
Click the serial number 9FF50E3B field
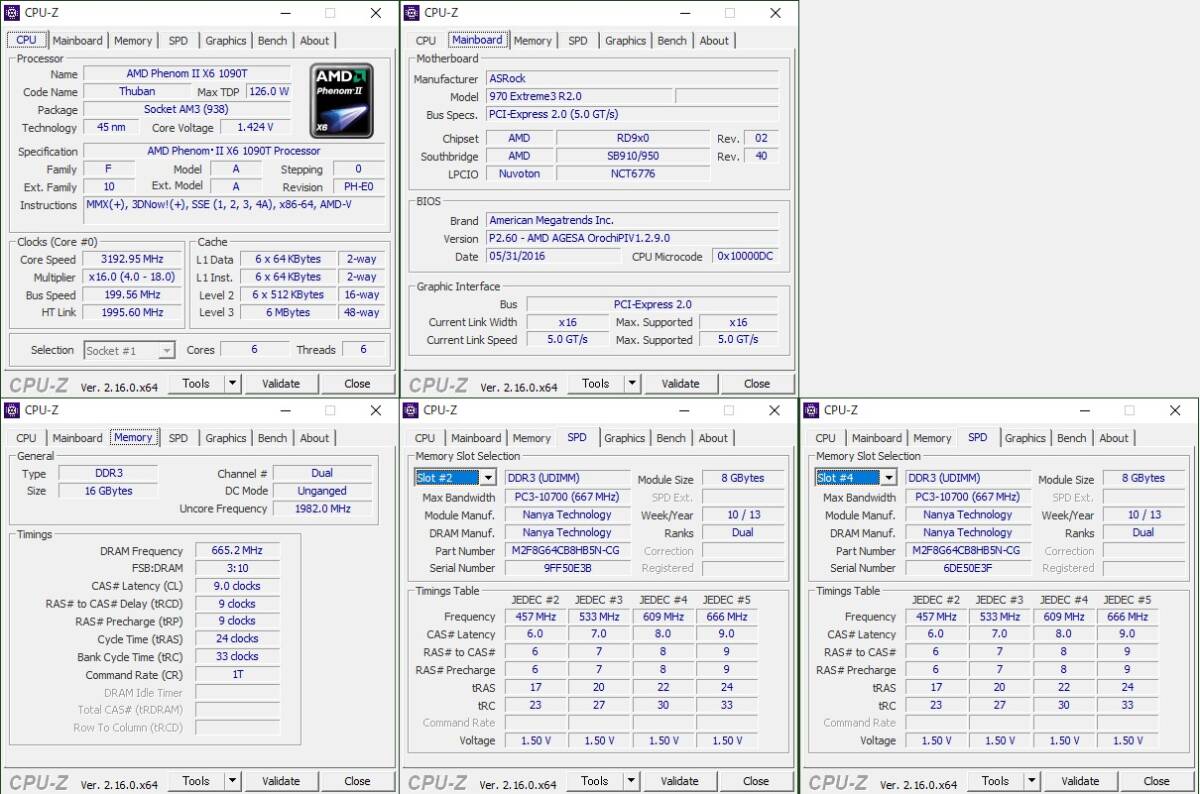click(x=566, y=568)
